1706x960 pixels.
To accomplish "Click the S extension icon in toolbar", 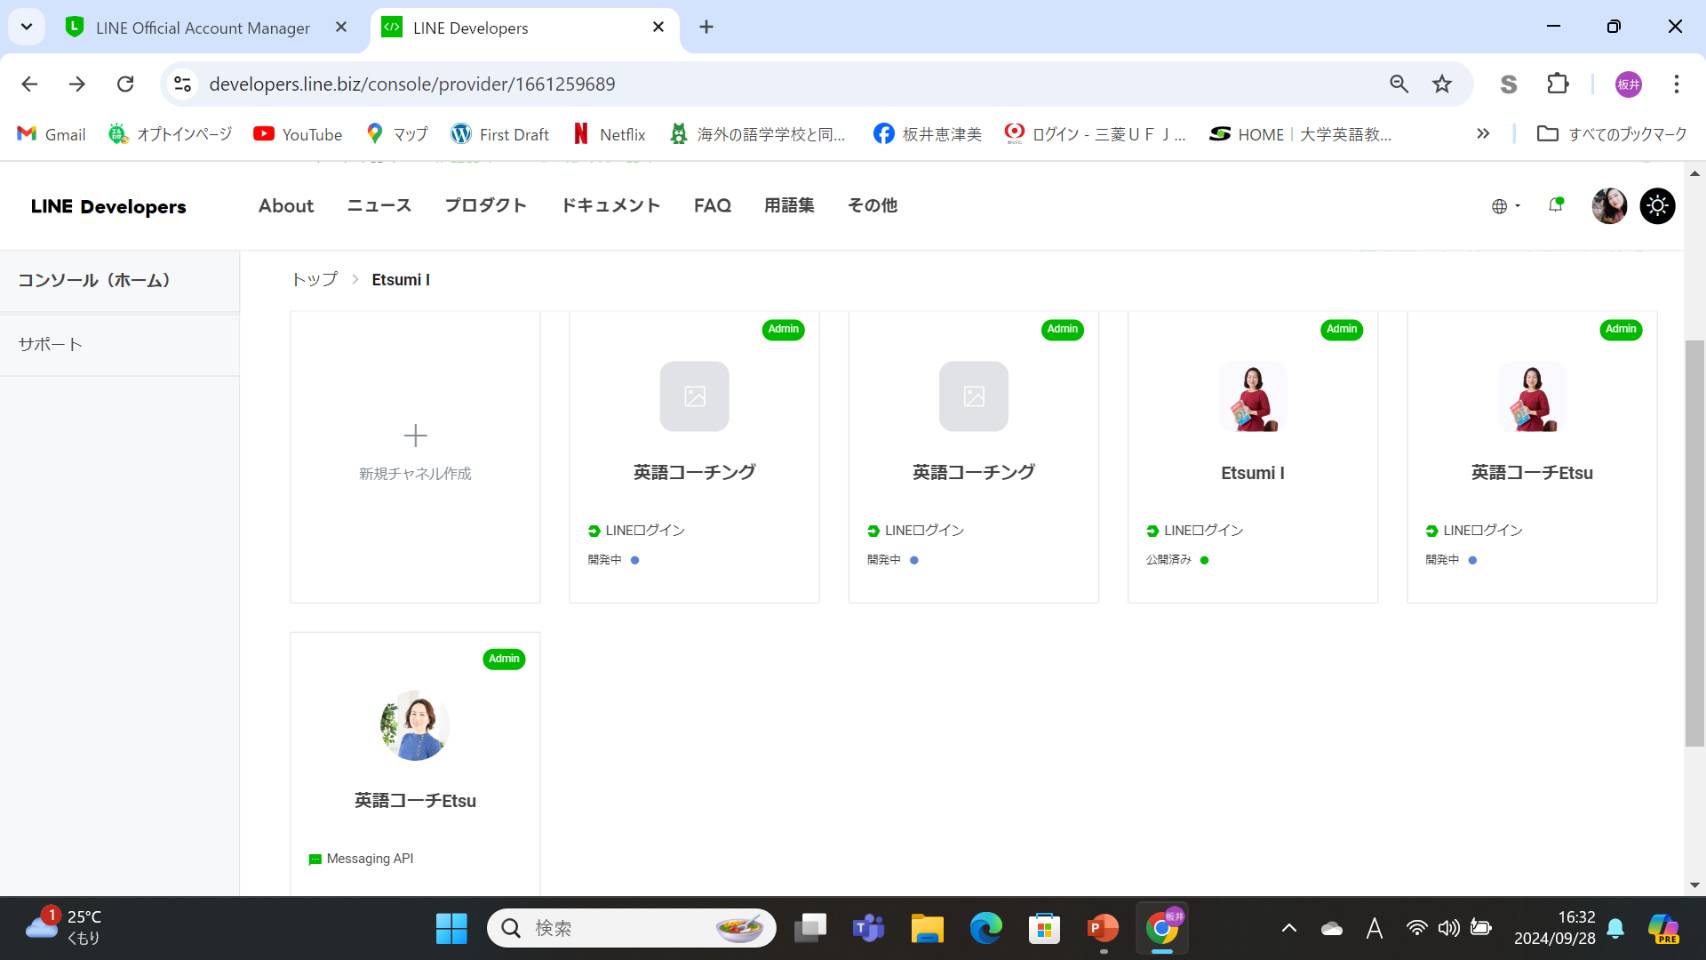I will 1509,84.
